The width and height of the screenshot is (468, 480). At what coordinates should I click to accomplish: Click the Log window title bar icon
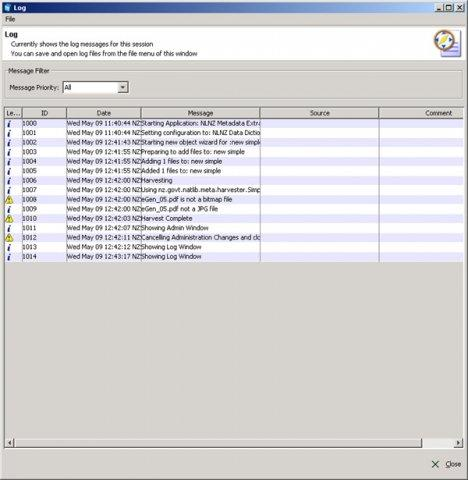pyautogui.click(x=7, y=7)
